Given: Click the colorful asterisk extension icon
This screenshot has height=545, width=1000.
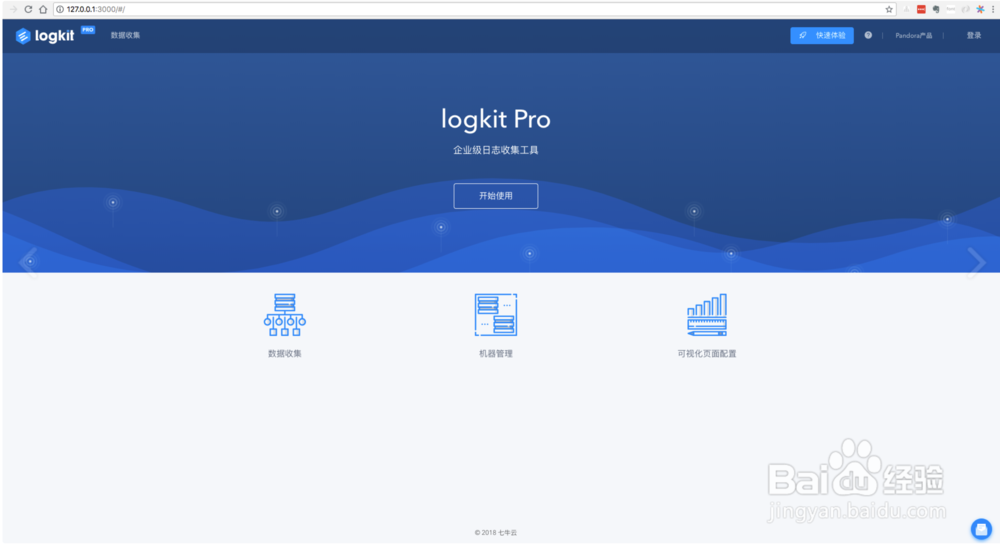Looking at the screenshot, I should coord(980,9).
